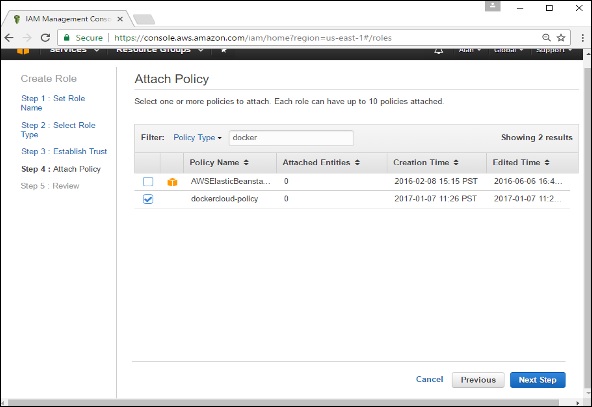Click the Next Step button
The image size is (592, 407).
pos(538,380)
